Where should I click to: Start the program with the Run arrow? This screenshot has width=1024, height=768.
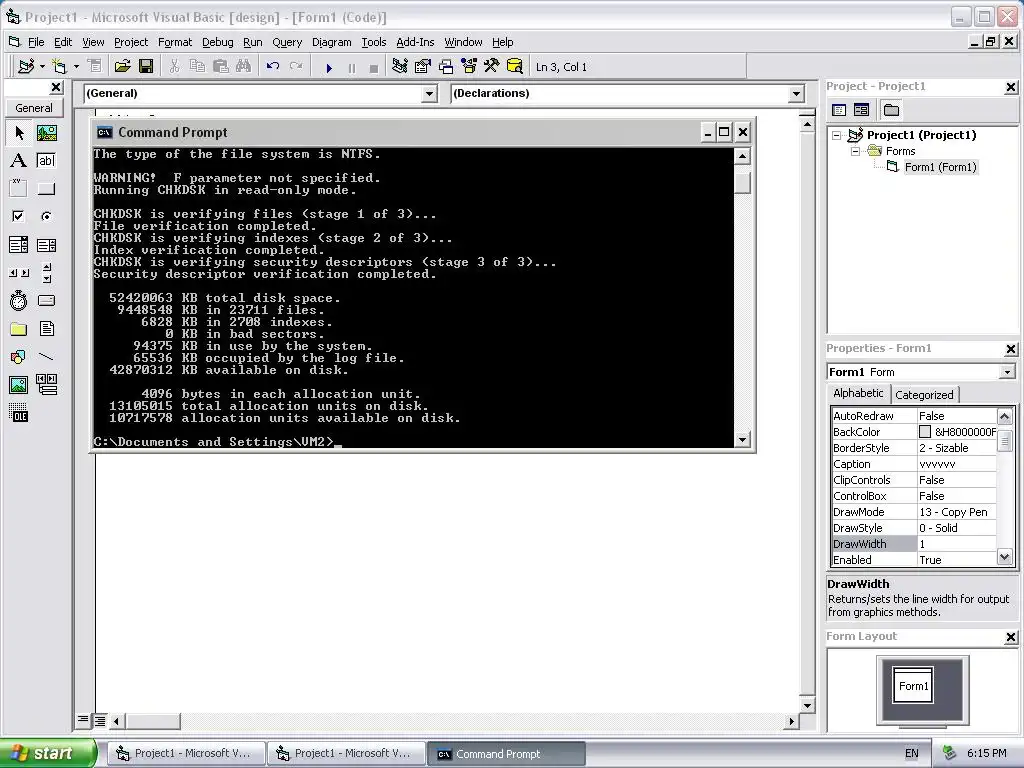coord(329,67)
